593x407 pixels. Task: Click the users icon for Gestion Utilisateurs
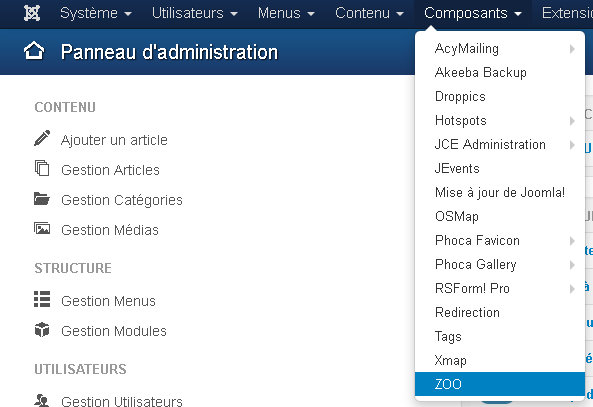coord(42,400)
